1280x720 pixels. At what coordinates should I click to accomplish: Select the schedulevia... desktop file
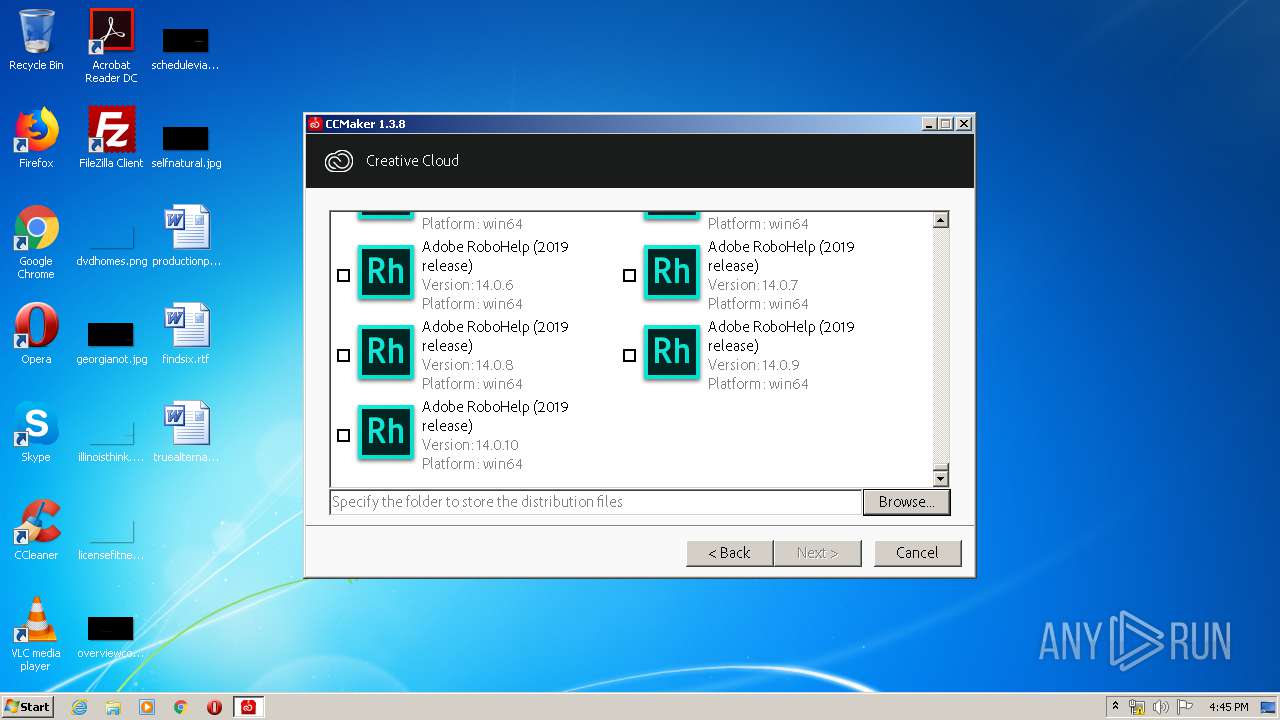(x=186, y=48)
